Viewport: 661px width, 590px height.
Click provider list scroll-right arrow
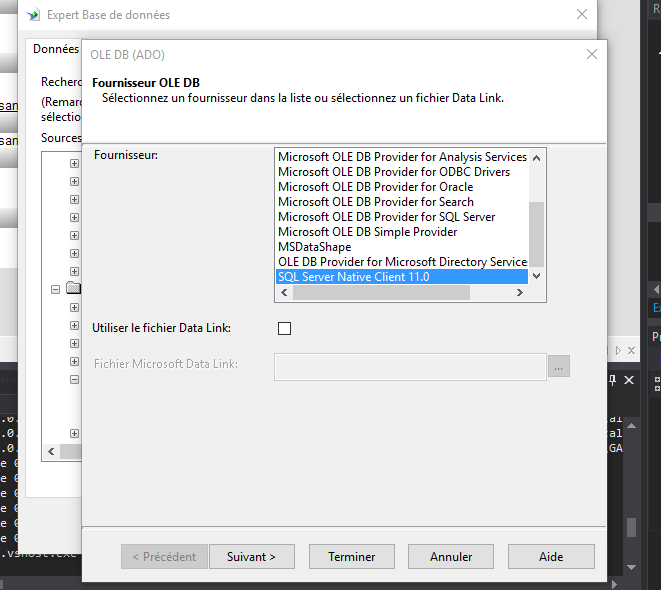point(520,292)
